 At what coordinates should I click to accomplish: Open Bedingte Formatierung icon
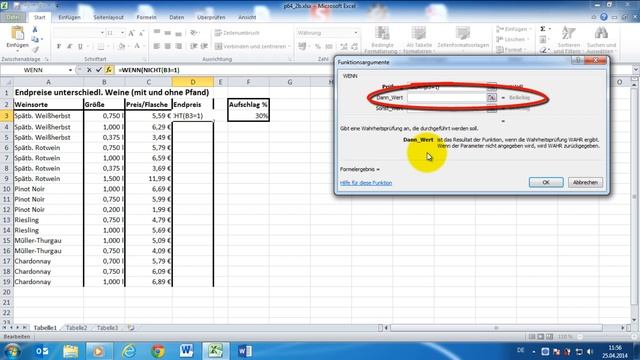click(x=382, y=33)
